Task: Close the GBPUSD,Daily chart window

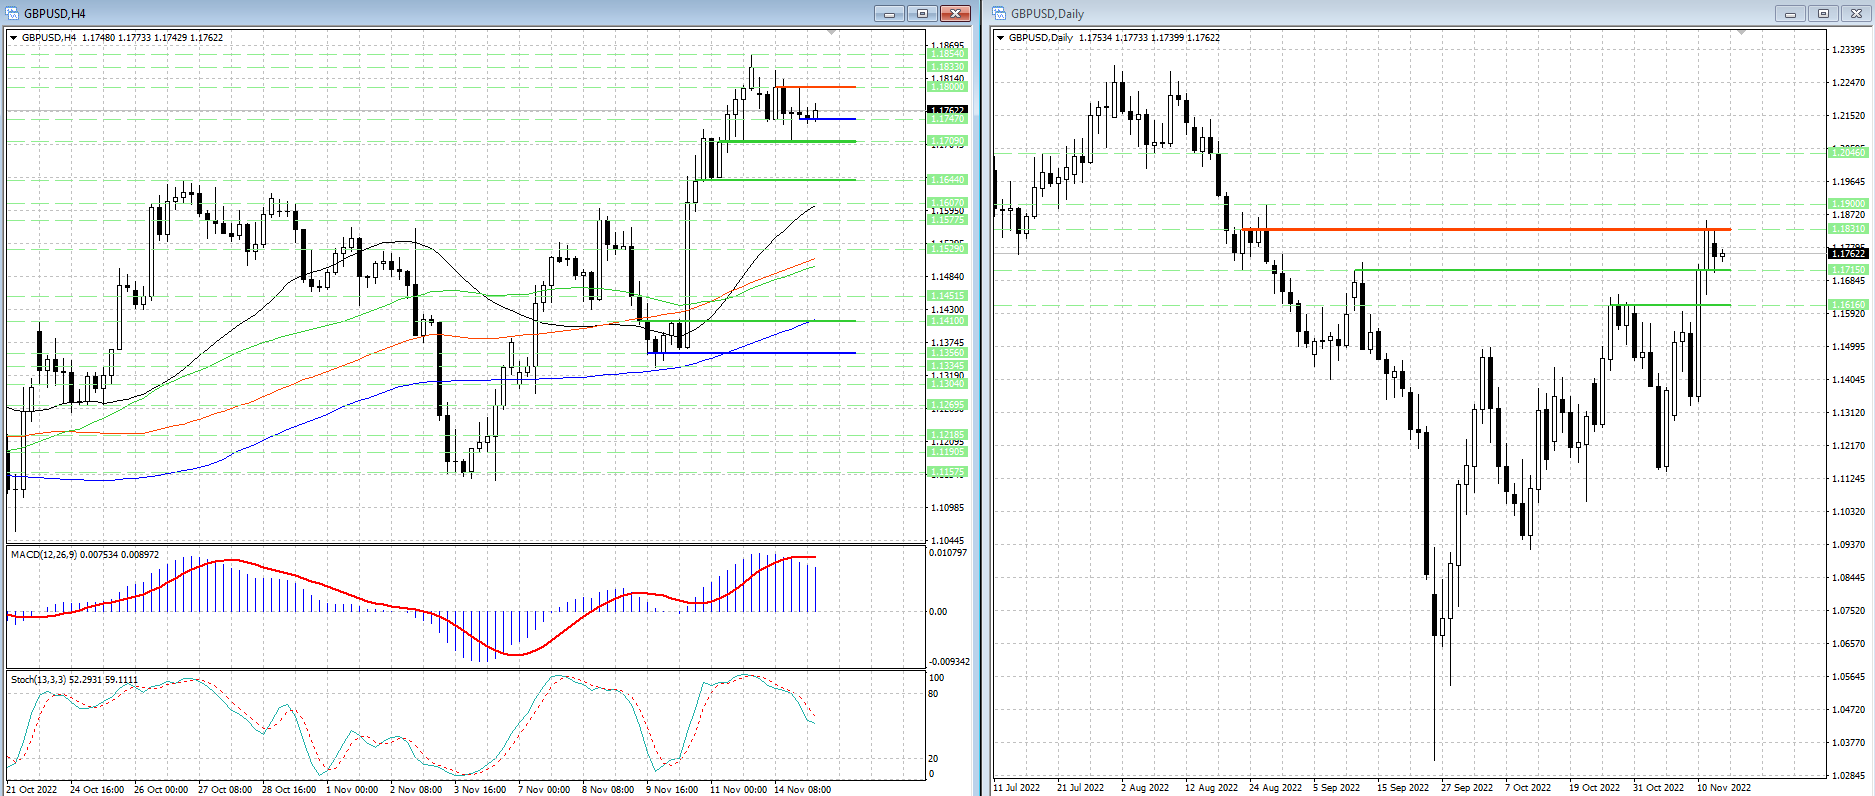Action: [1855, 13]
